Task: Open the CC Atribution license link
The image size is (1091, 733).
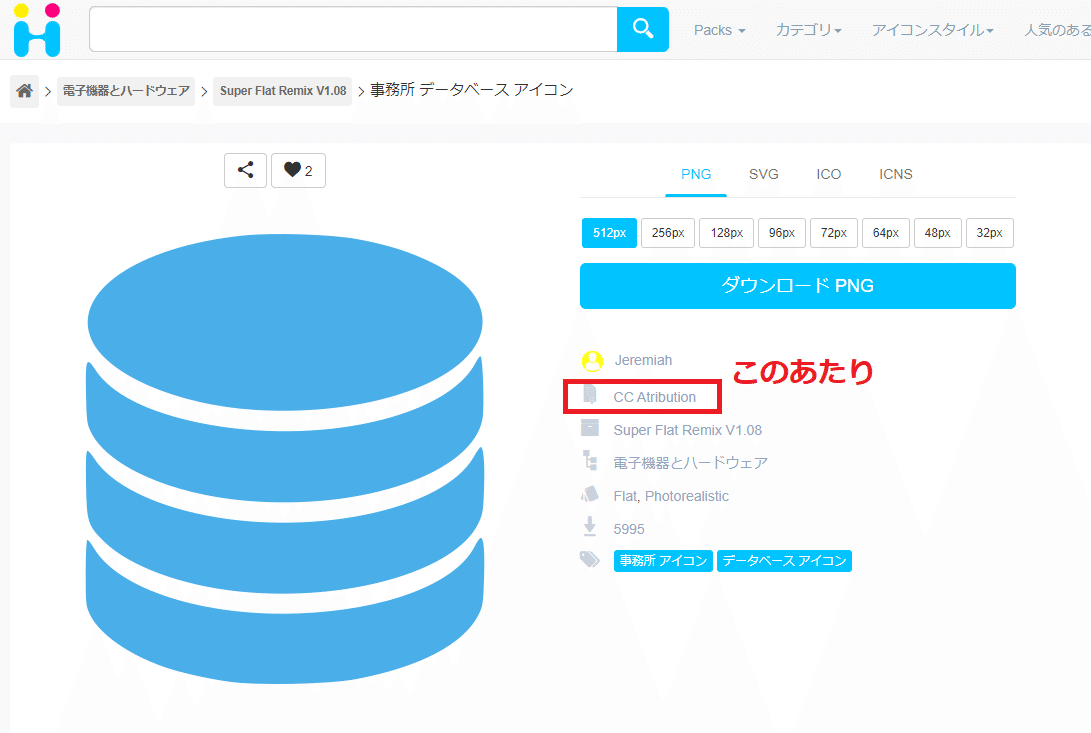Action: (x=654, y=397)
